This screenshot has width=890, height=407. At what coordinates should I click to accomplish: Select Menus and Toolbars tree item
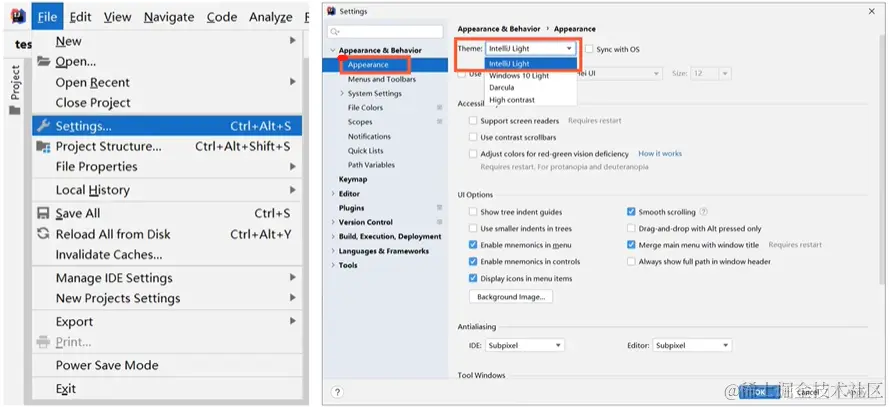coord(381,79)
